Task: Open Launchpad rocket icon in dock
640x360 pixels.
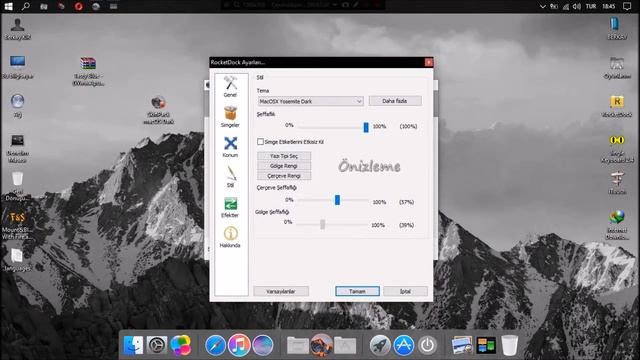Action: click(380, 345)
